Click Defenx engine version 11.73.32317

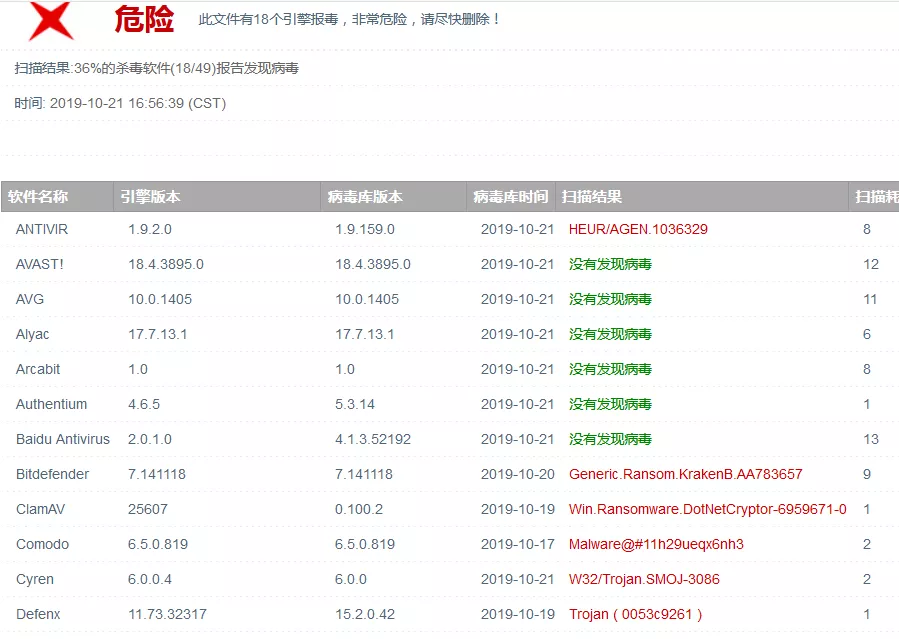pyautogui.click(x=167, y=614)
